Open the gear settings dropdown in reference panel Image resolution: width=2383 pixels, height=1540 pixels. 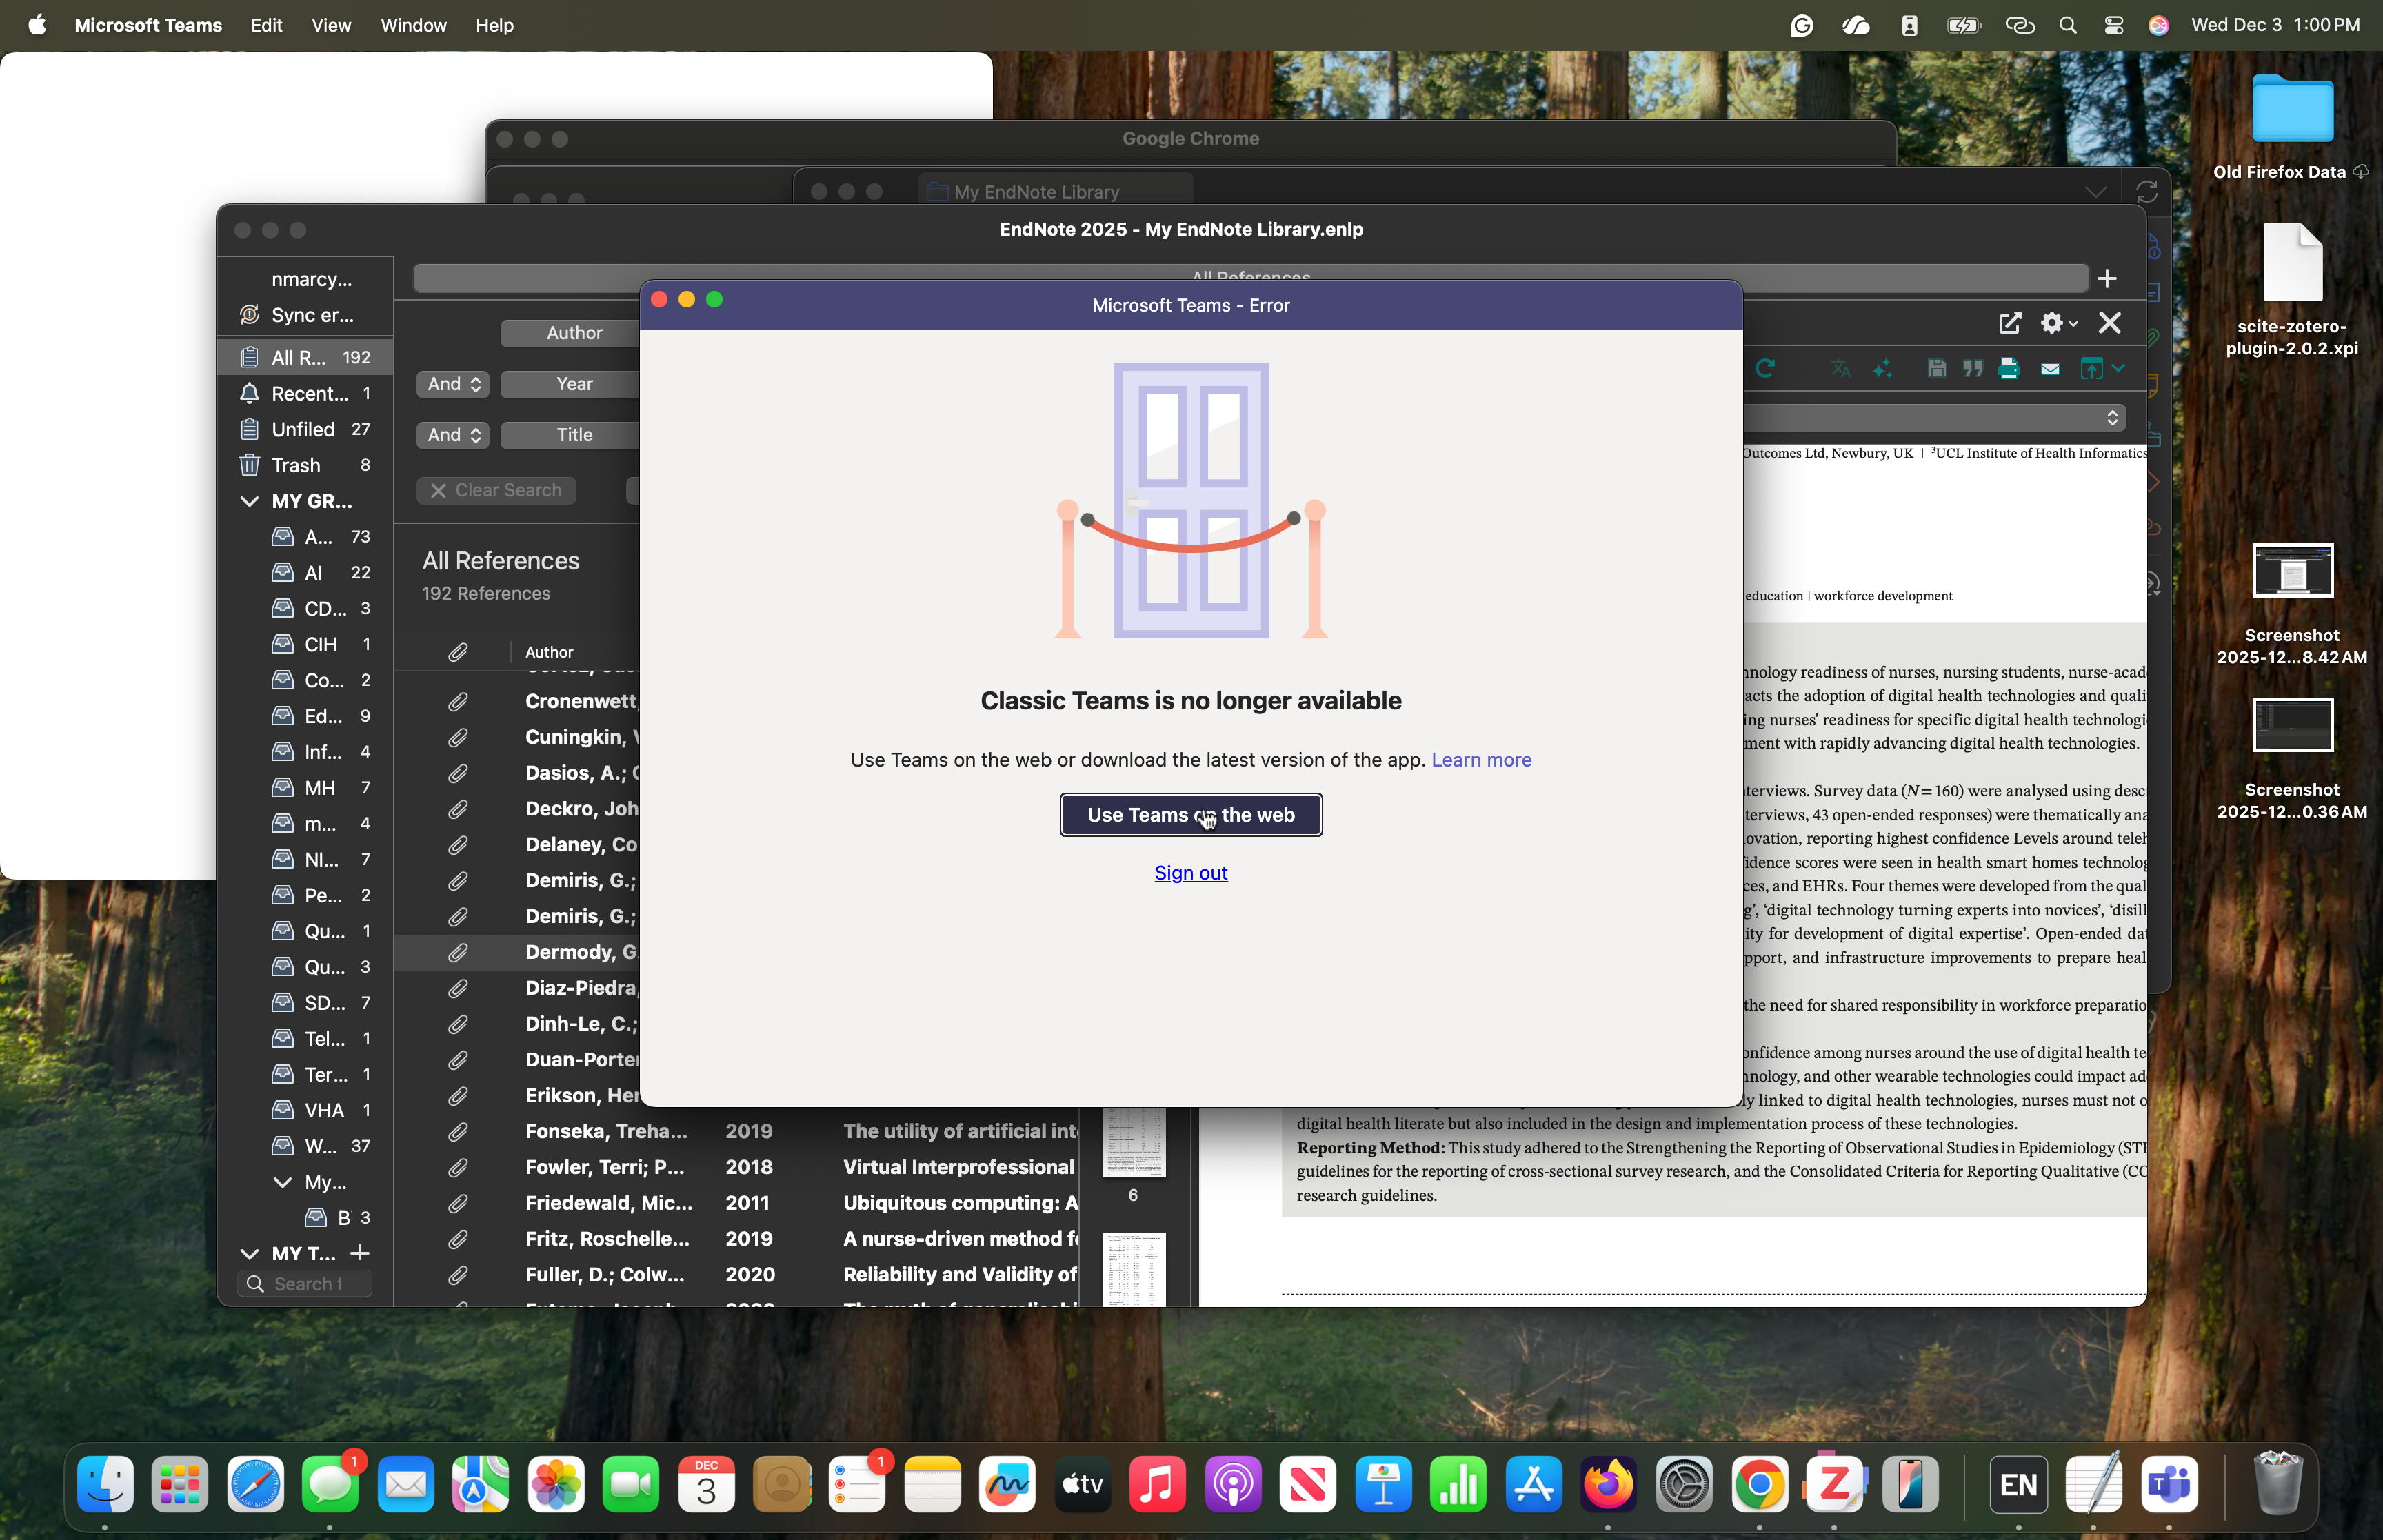click(2058, 323)
